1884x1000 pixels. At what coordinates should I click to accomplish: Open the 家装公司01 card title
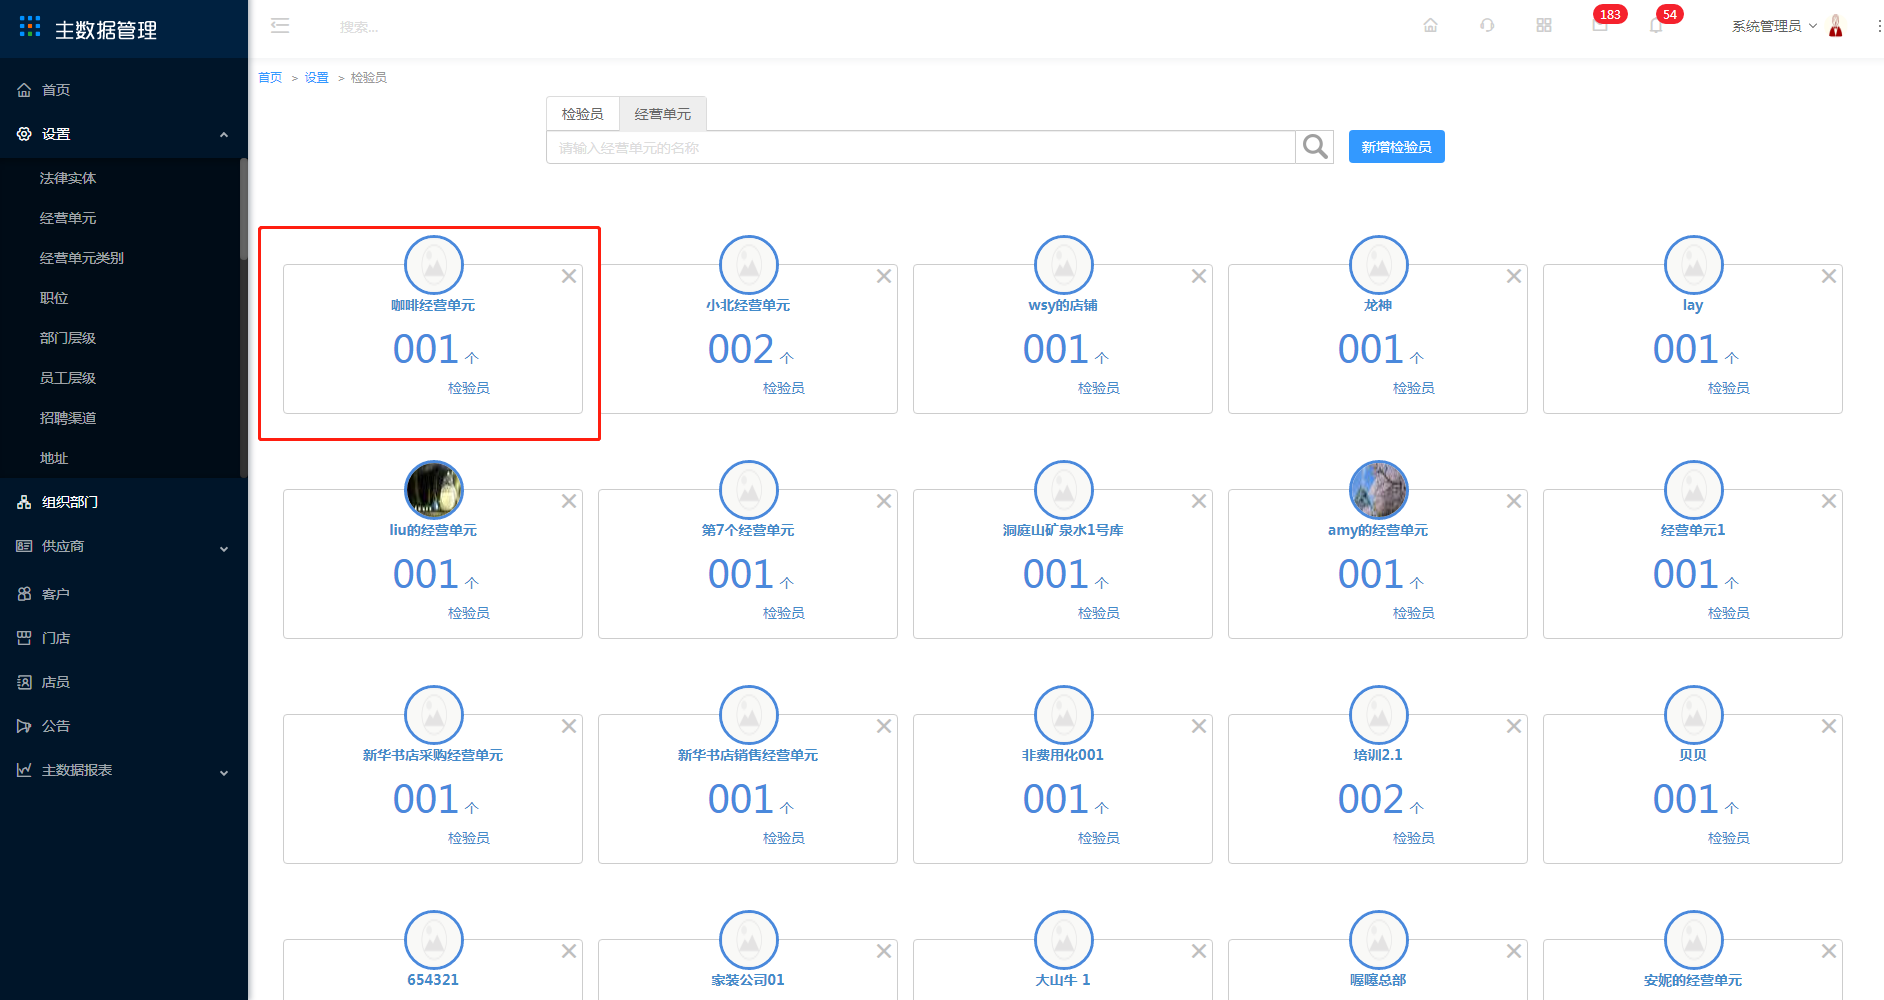tap(748, 980)
